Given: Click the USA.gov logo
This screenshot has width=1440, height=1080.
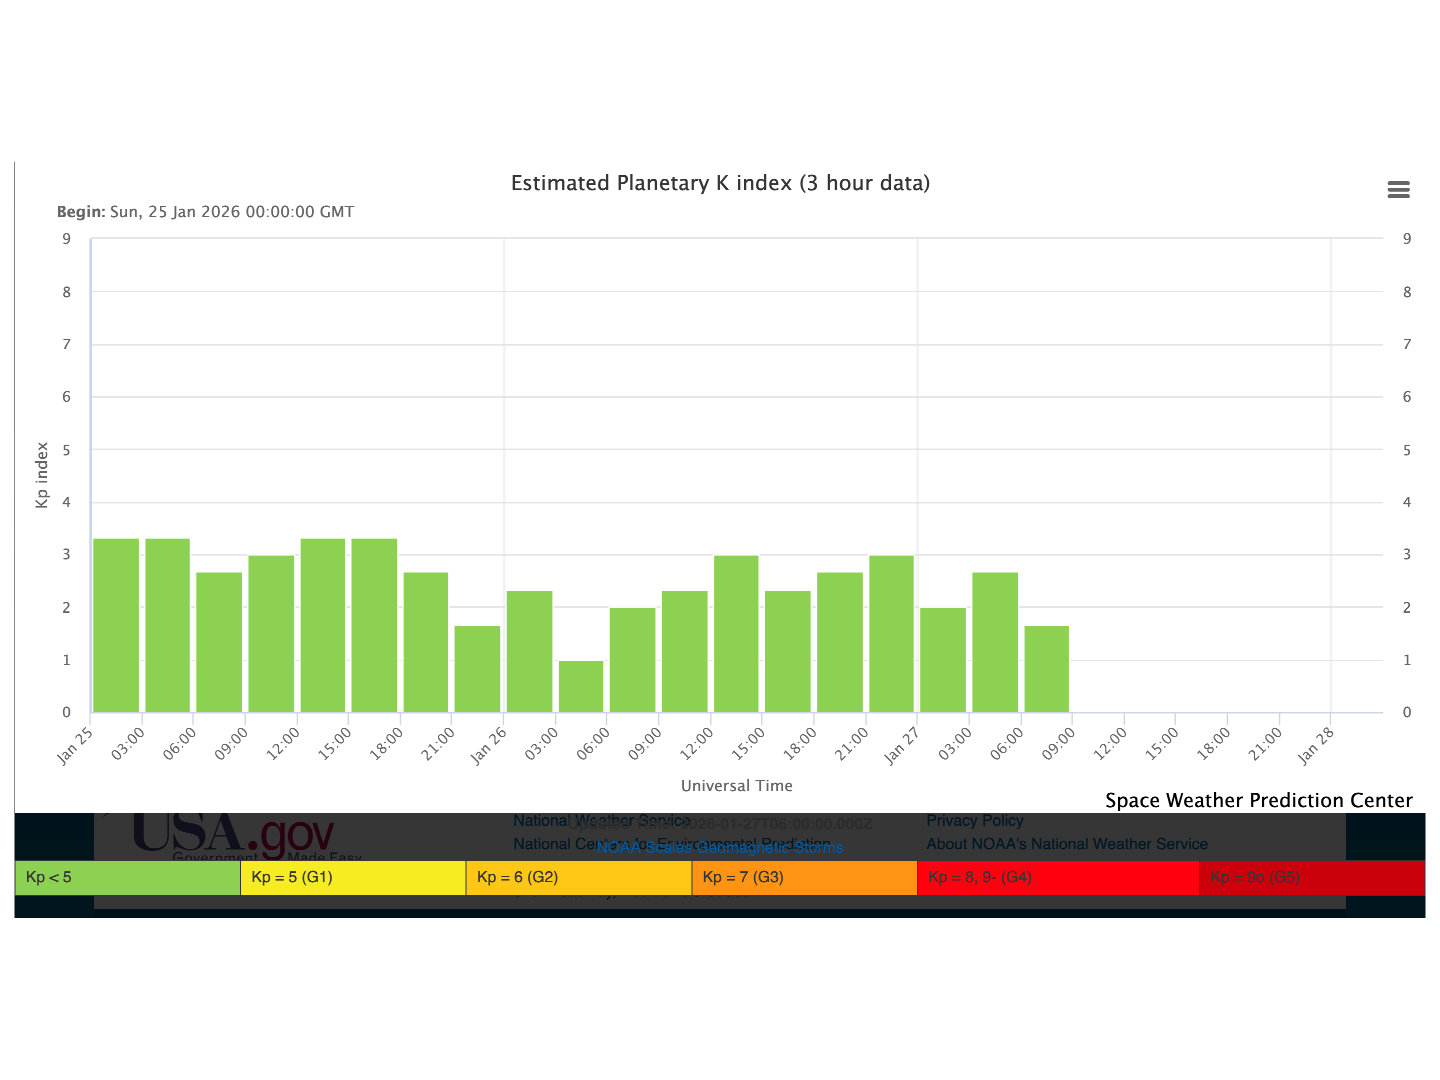Looking at the screenshot, I should pos(233,833).
